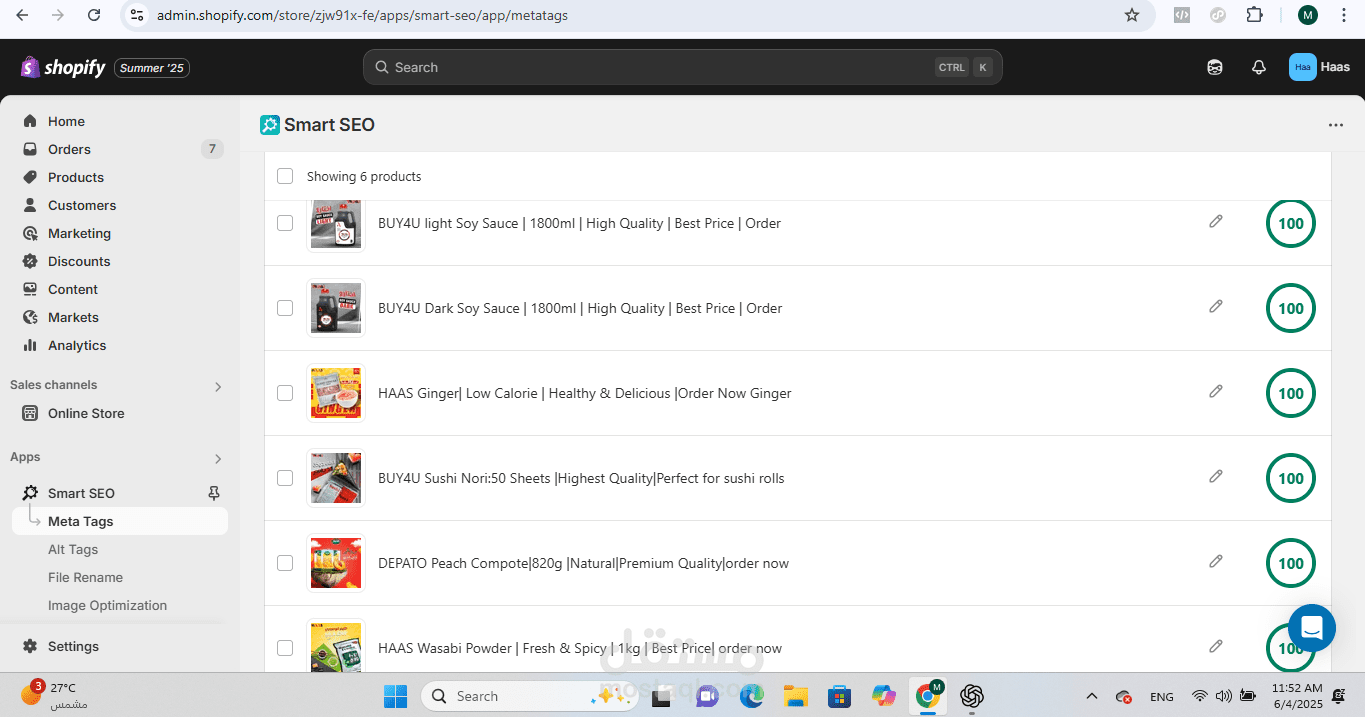1365x717 pixels.
Task: Click the Shopify admin search box
Action: (682, 67)
